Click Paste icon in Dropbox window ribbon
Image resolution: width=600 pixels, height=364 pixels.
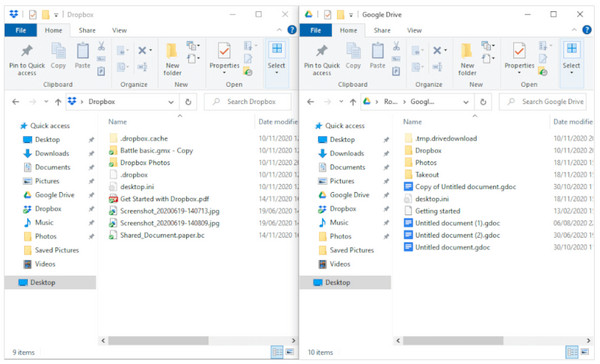point(82,56)
